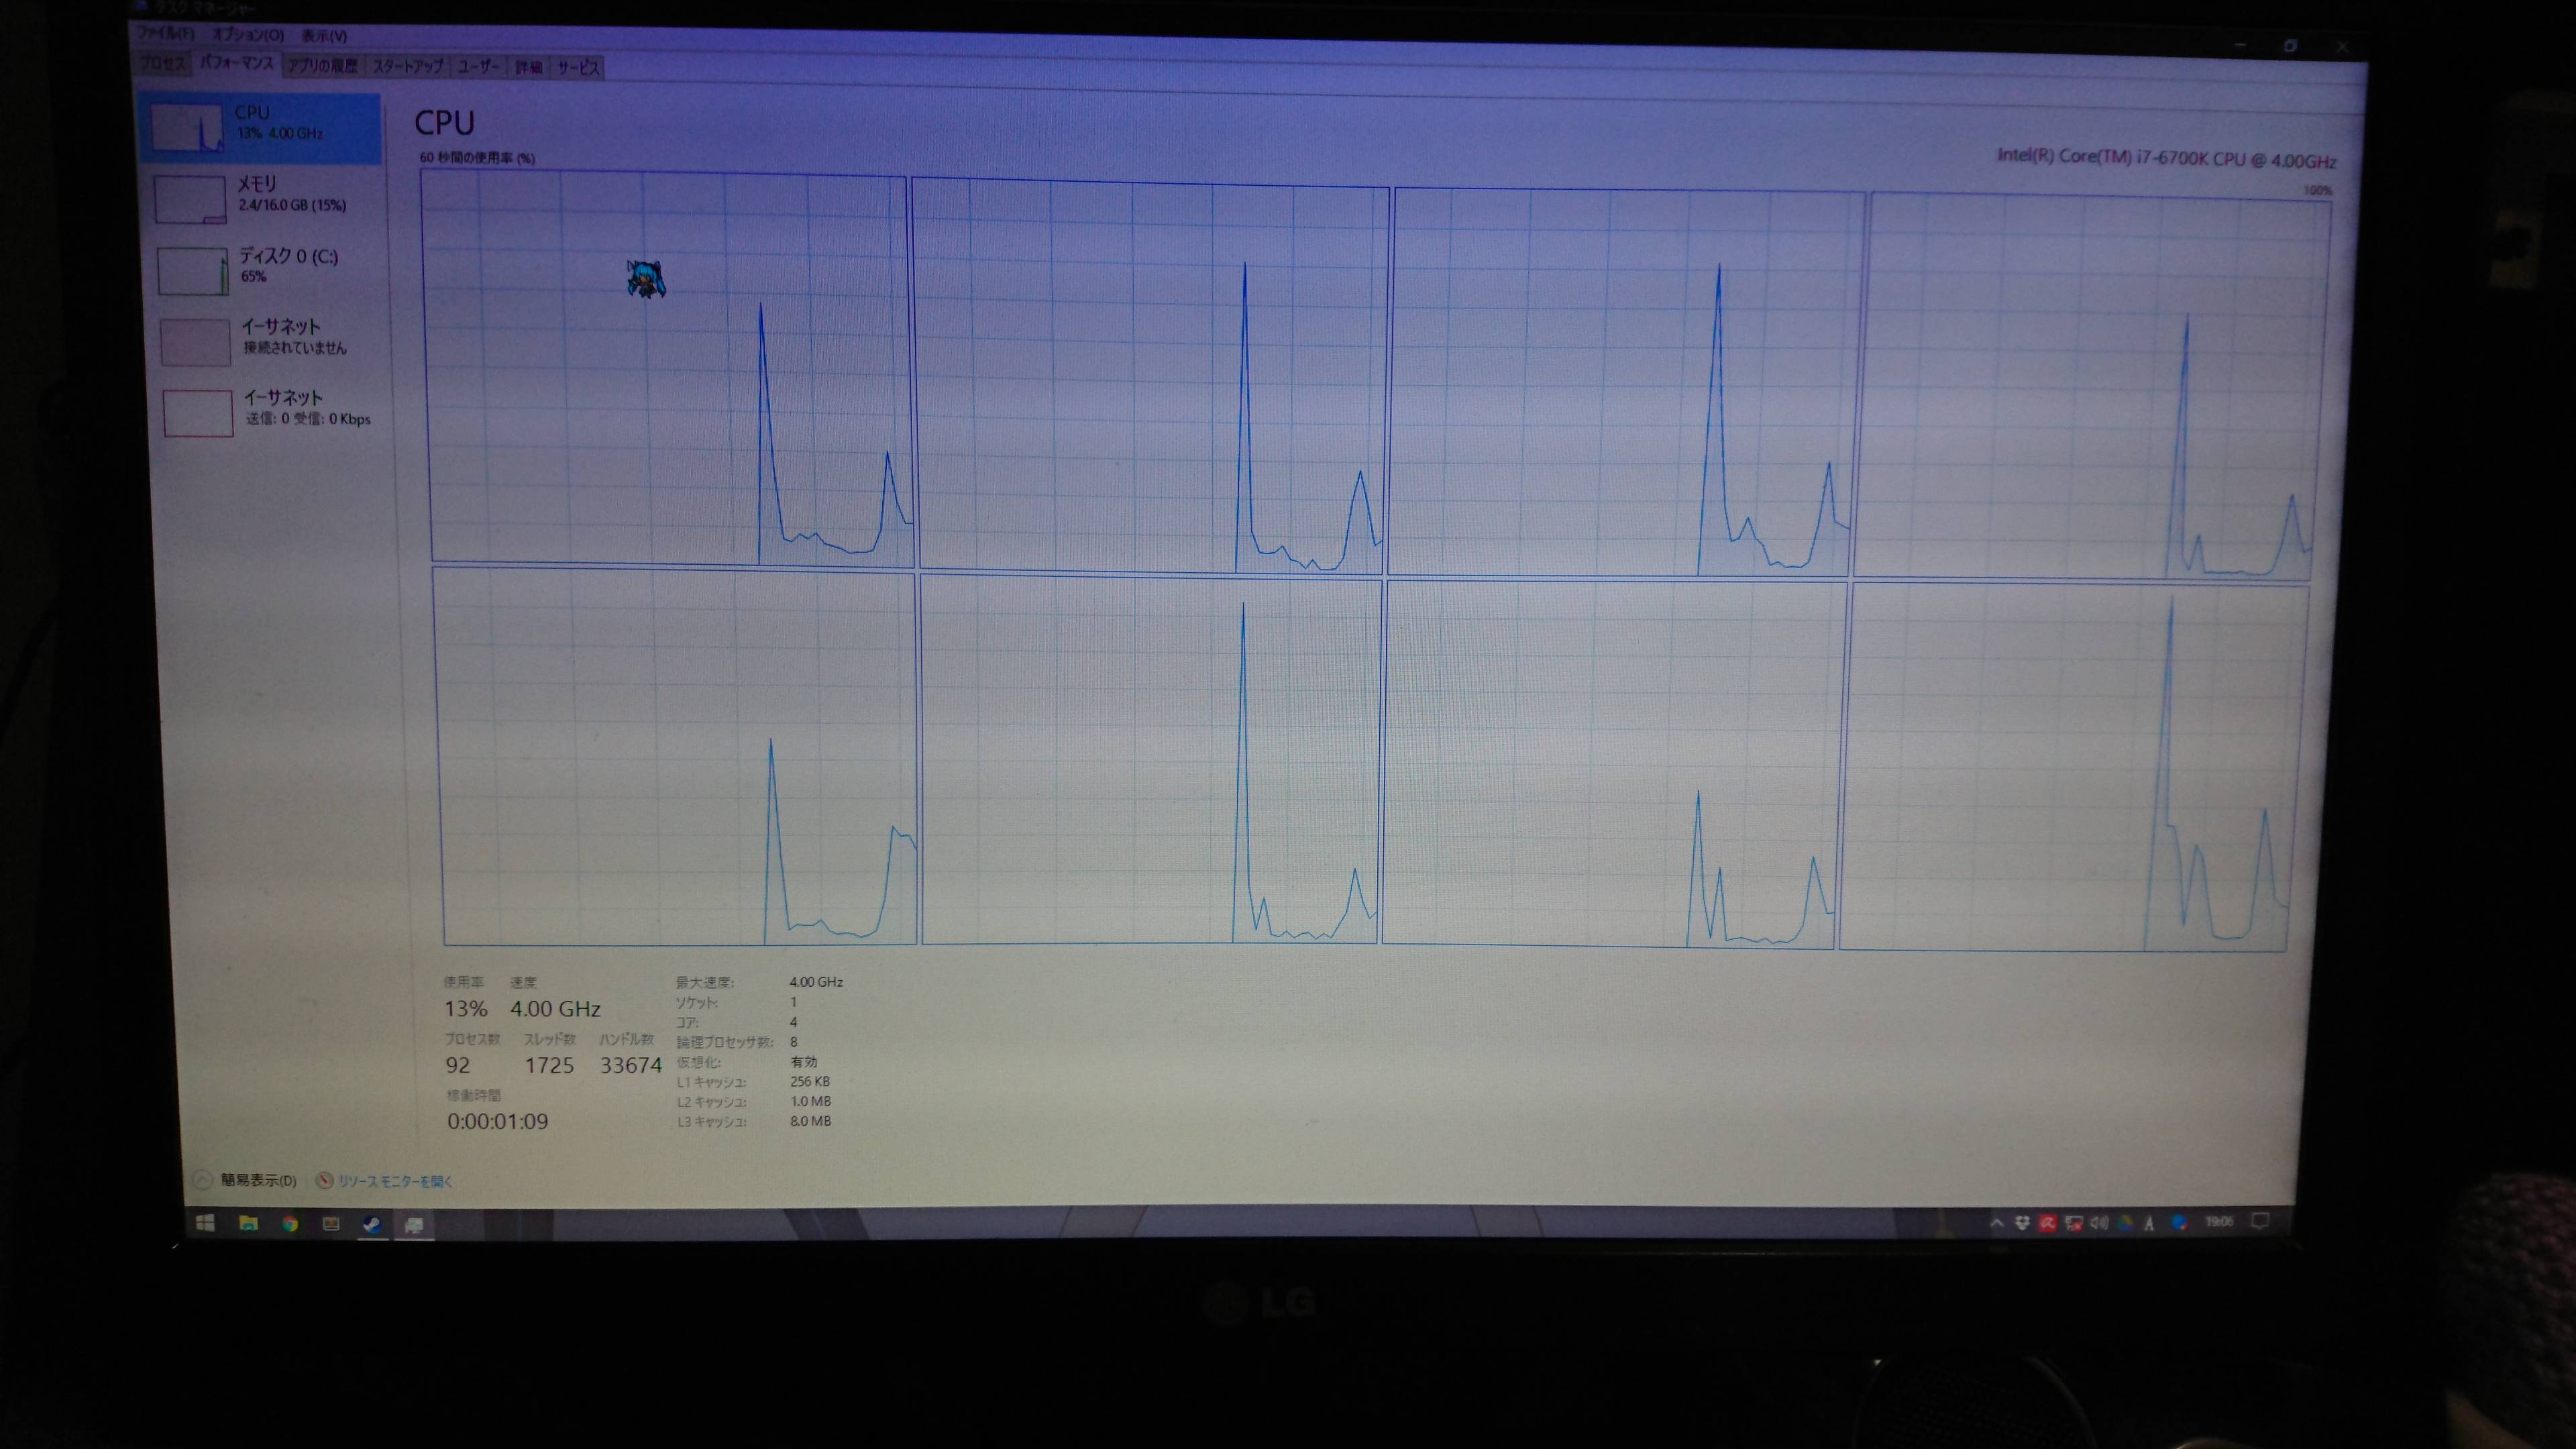Open the 表示(V) menu

[x=324, y=36]
